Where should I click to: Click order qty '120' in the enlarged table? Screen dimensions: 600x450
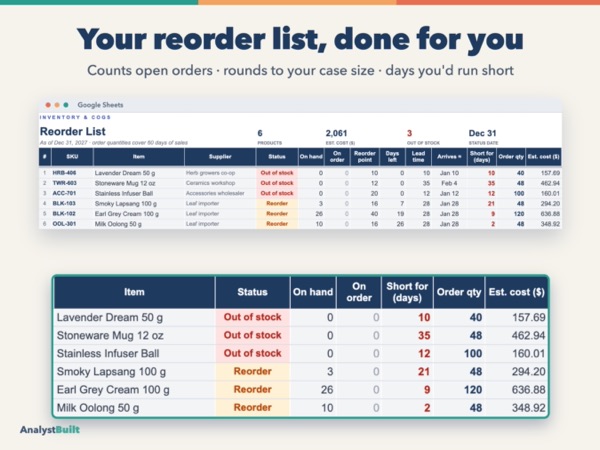click(473, 390)
